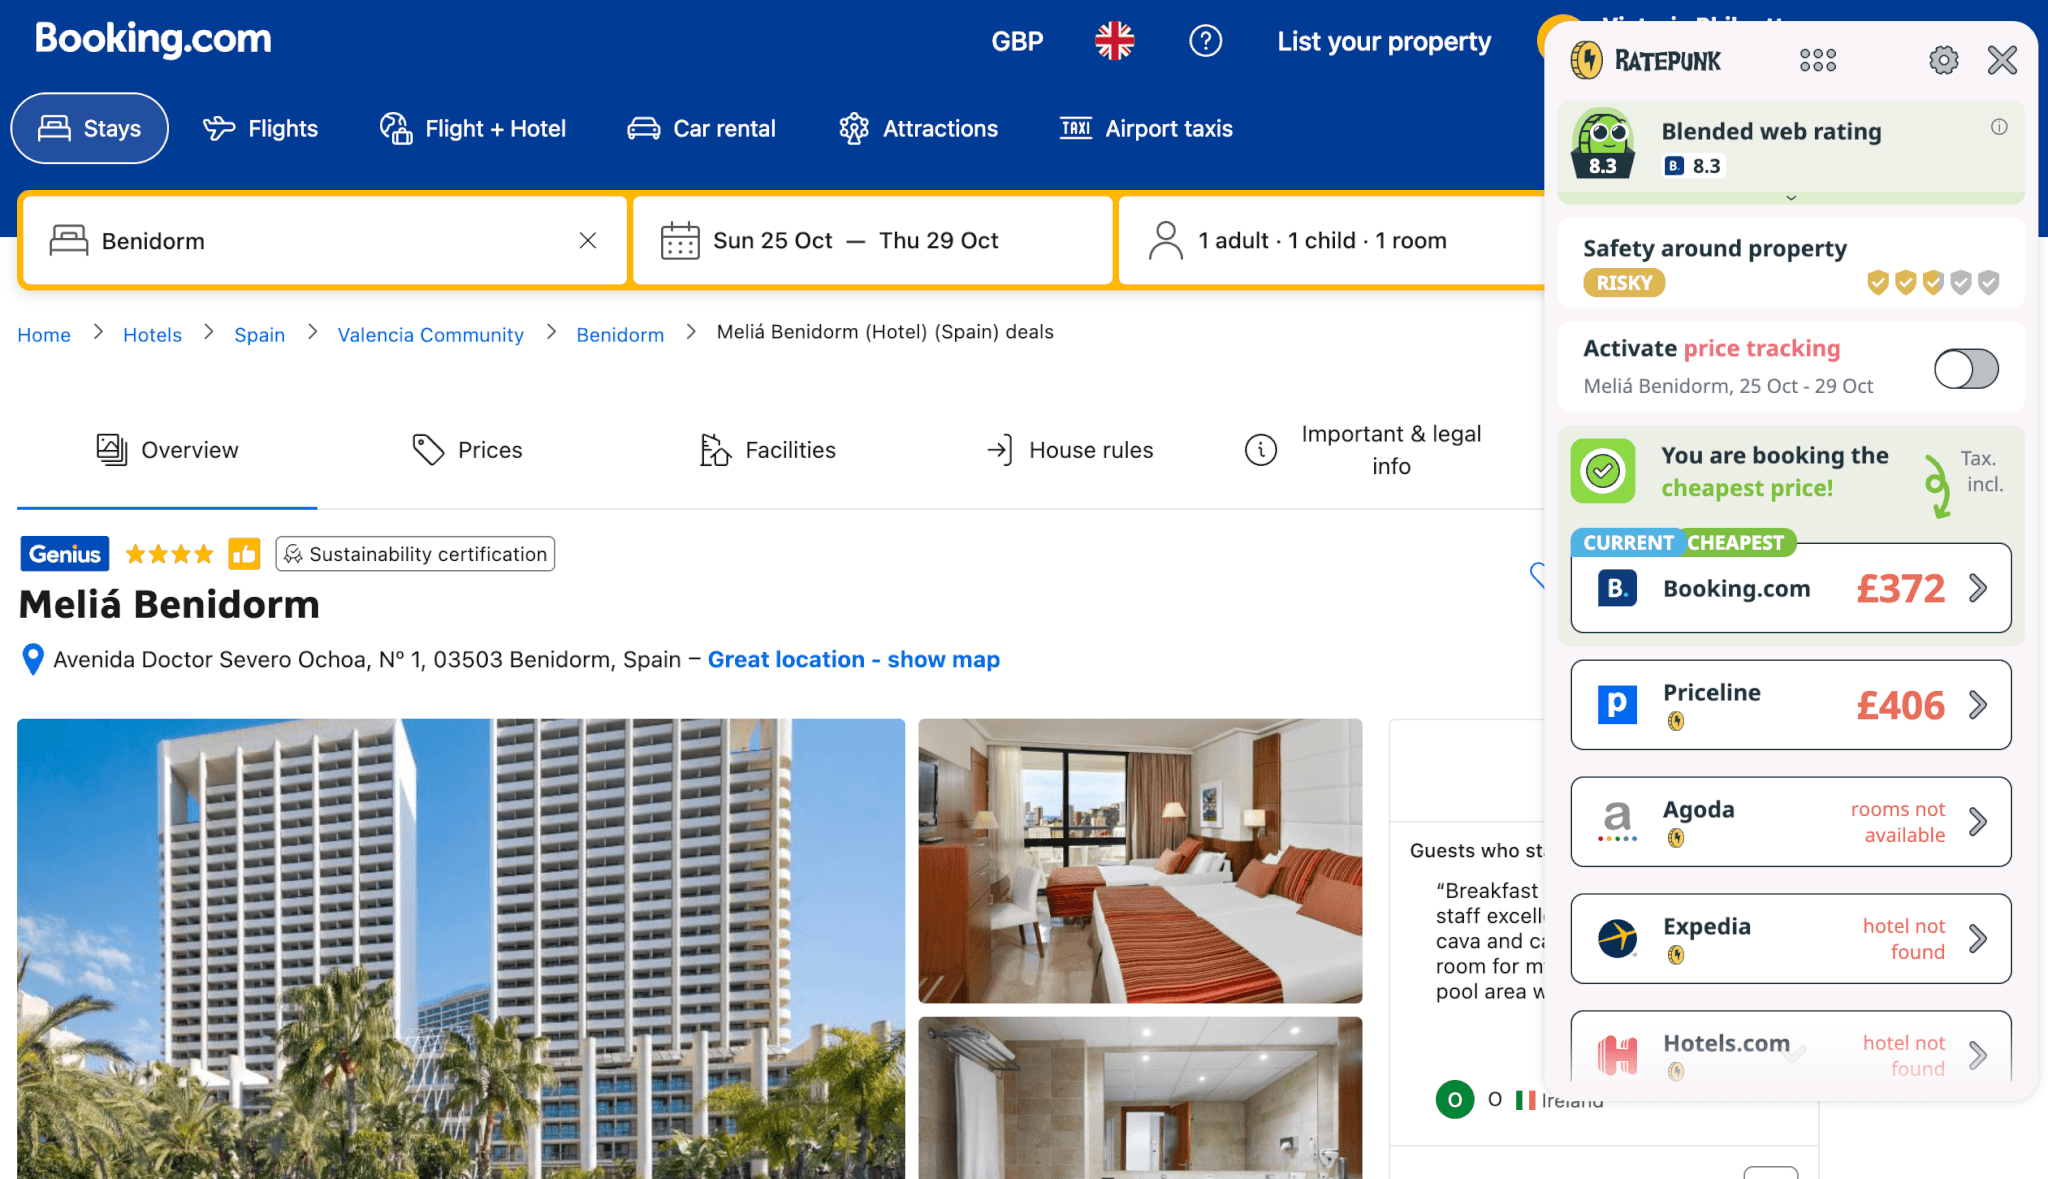Open Hotels breadcrumb link

pyautogui.click(x=152, y=334)
